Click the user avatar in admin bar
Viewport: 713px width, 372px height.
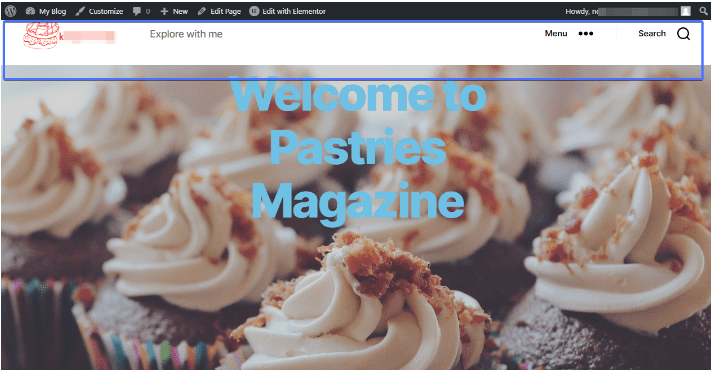[686, 11]
